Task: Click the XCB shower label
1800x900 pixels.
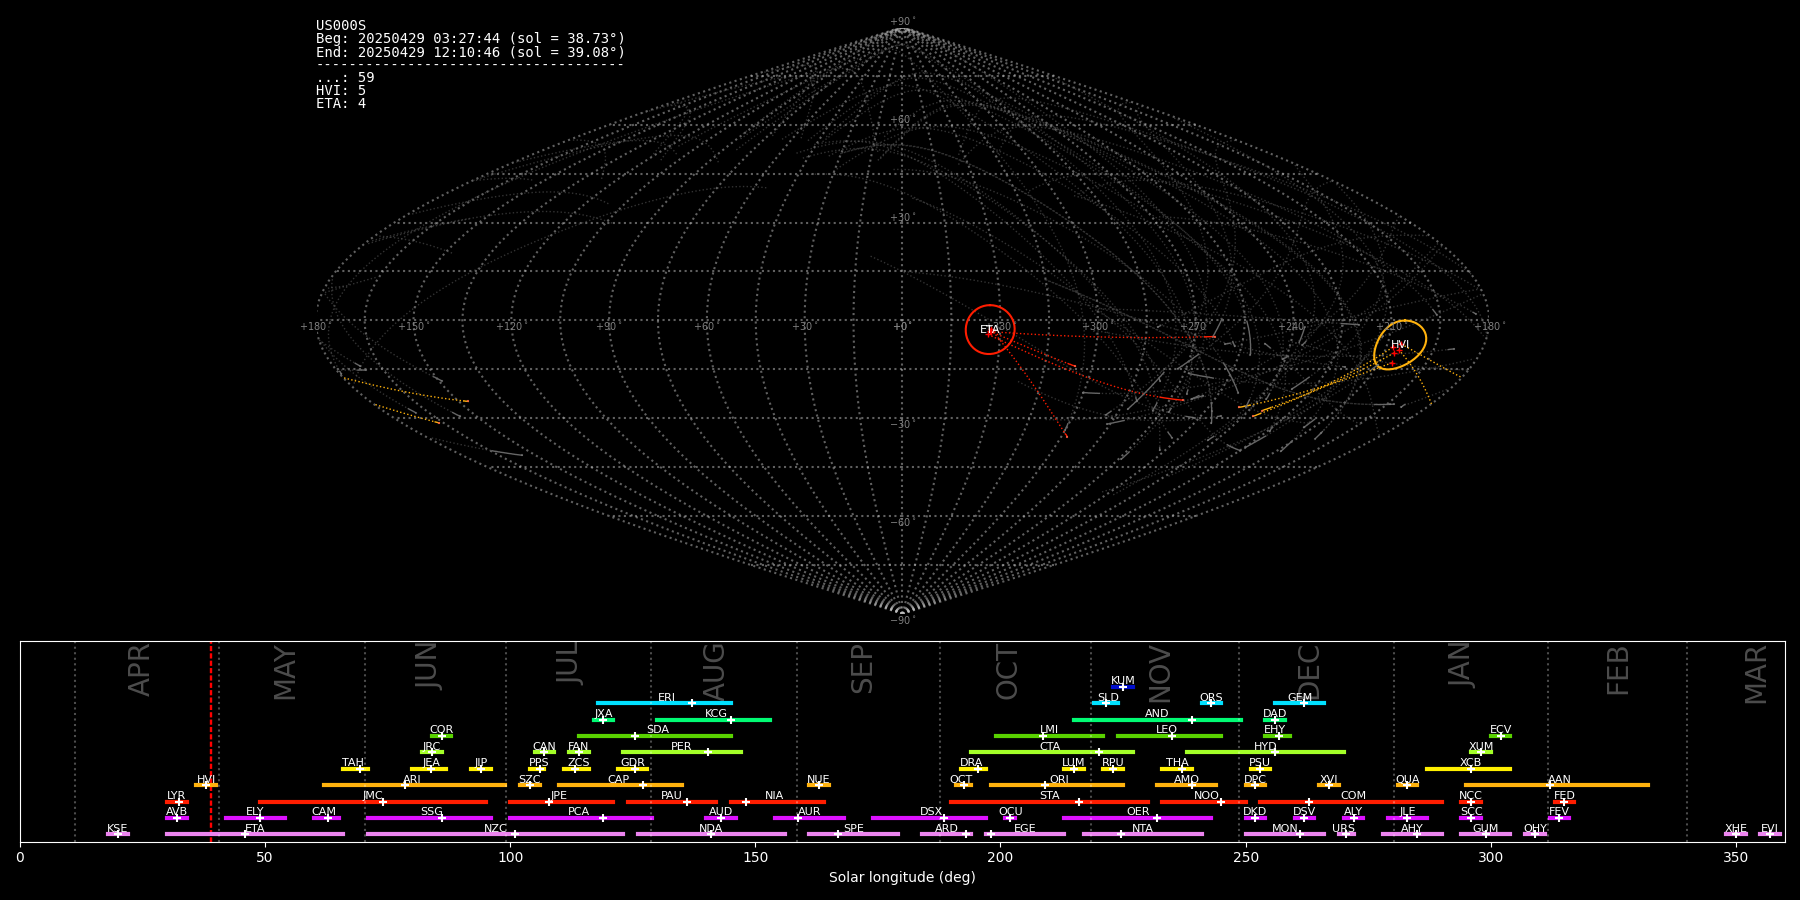Action: (x=1470, y=762)
